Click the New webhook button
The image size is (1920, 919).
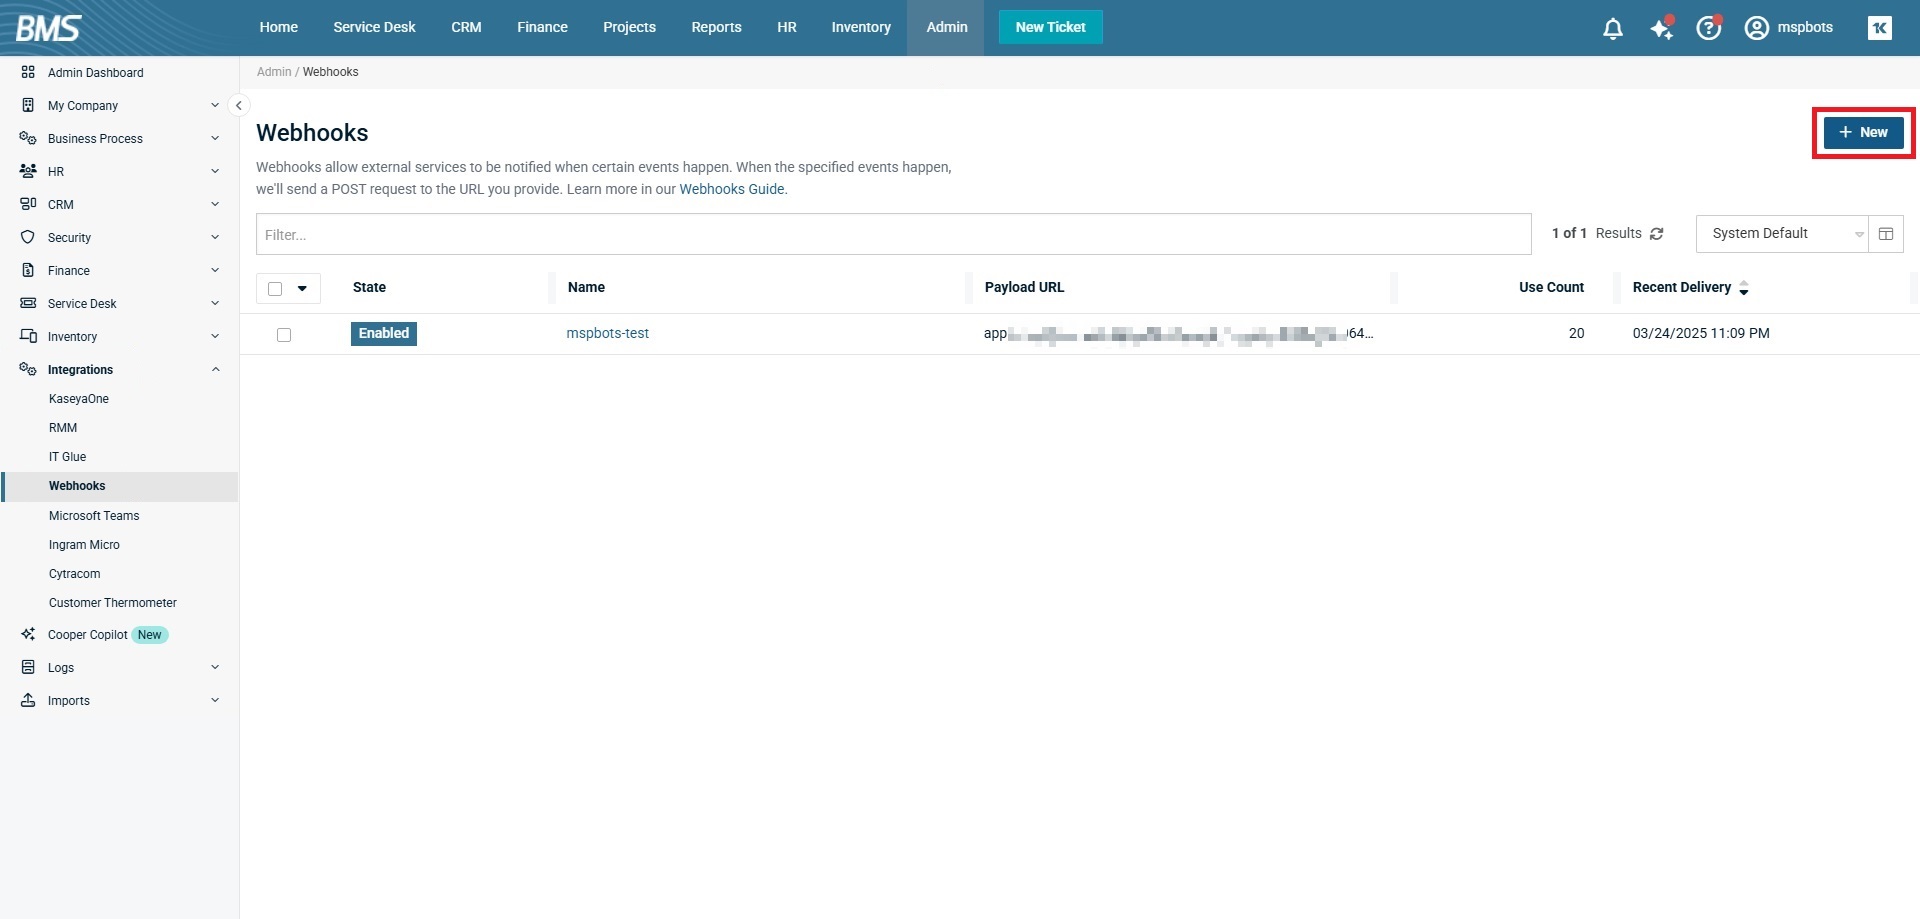pyautogui.click(x=1862, y=132)
